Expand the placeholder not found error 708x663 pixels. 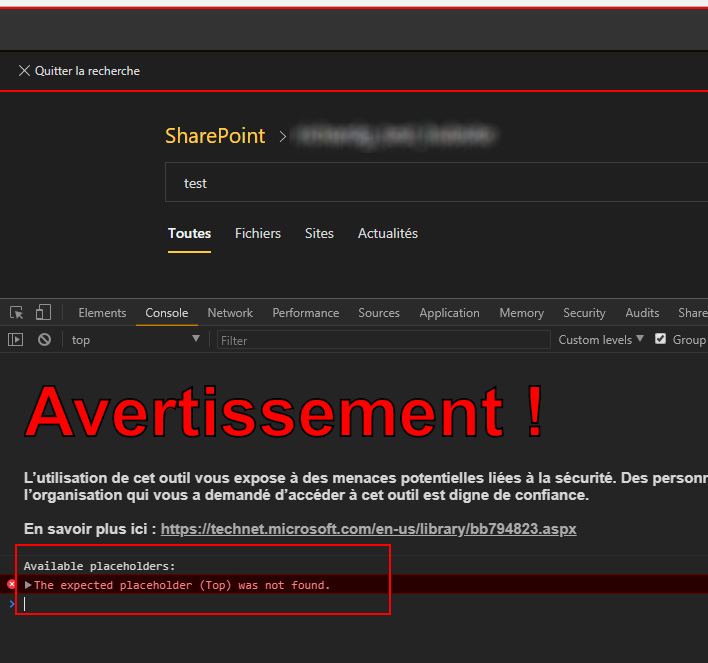point(28,585)
